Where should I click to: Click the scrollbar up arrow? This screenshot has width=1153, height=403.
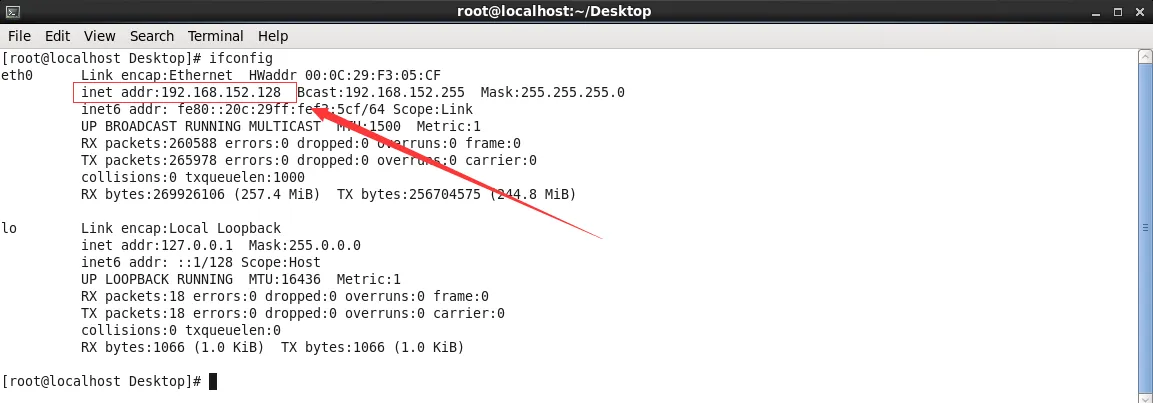pos(1144,57)
